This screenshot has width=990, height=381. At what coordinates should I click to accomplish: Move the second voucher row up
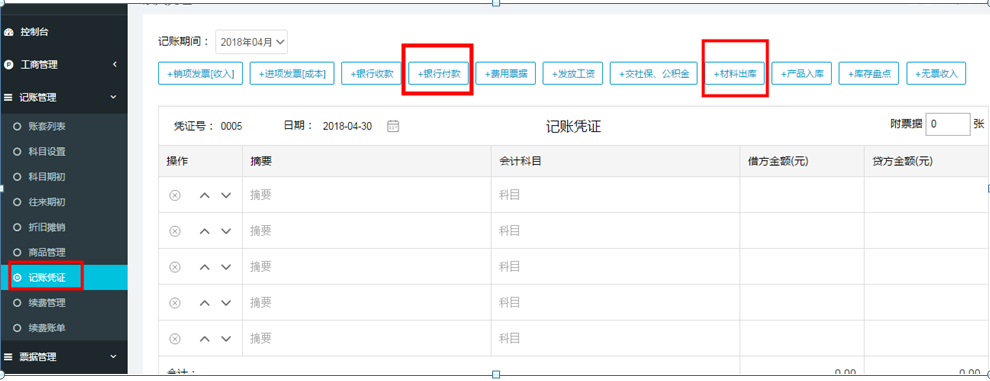click(x=205, y=231)
